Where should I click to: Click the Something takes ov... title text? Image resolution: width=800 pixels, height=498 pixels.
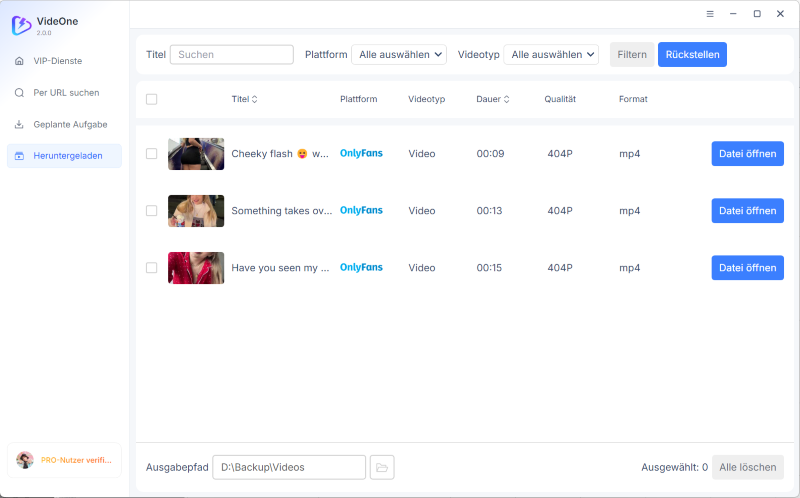pyautogui.click(x=282, y=211)
